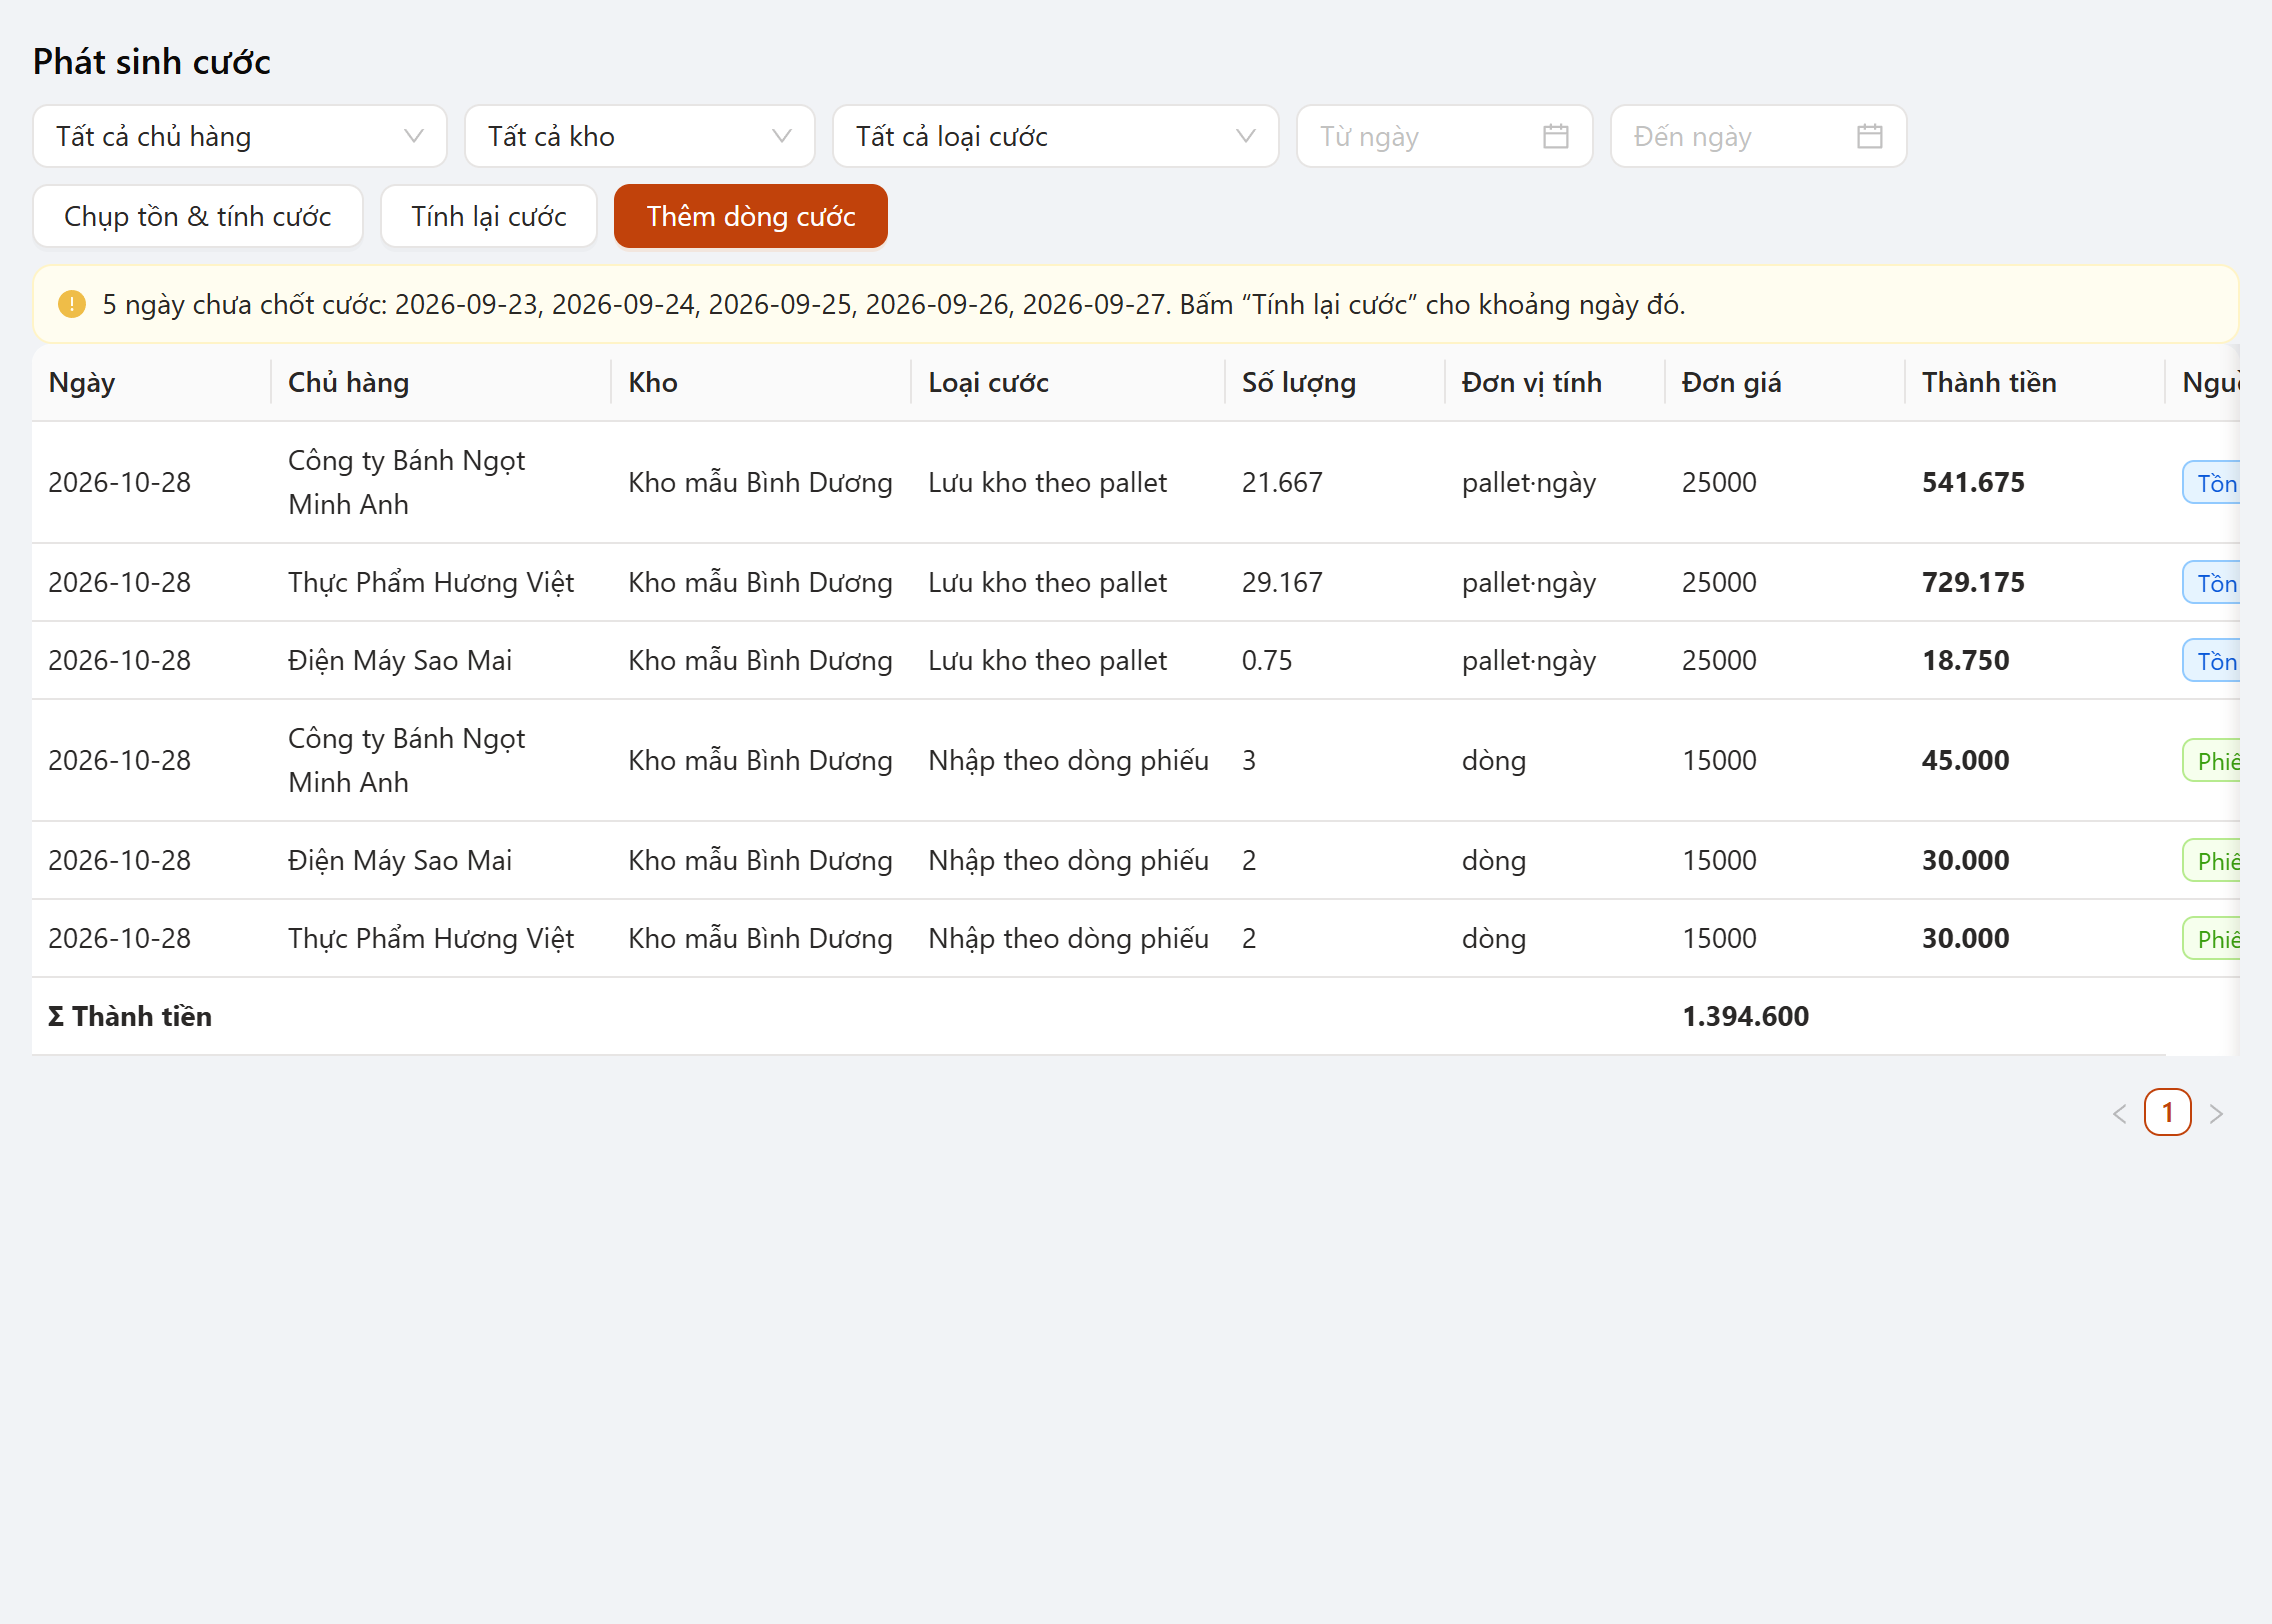Click the 'Đơn giá' column header
This screenshot has width=2272, height=1624.
pyautogui.click(x=1785, y=383)
